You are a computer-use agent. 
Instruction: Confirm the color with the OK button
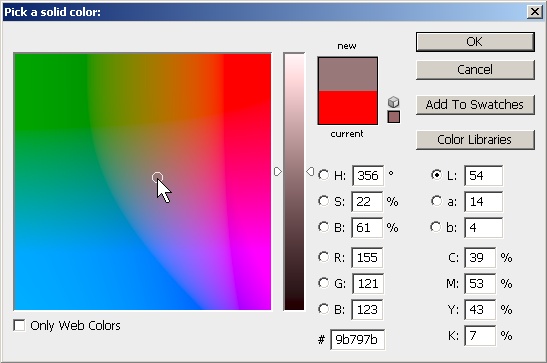(x=475, y=42)
